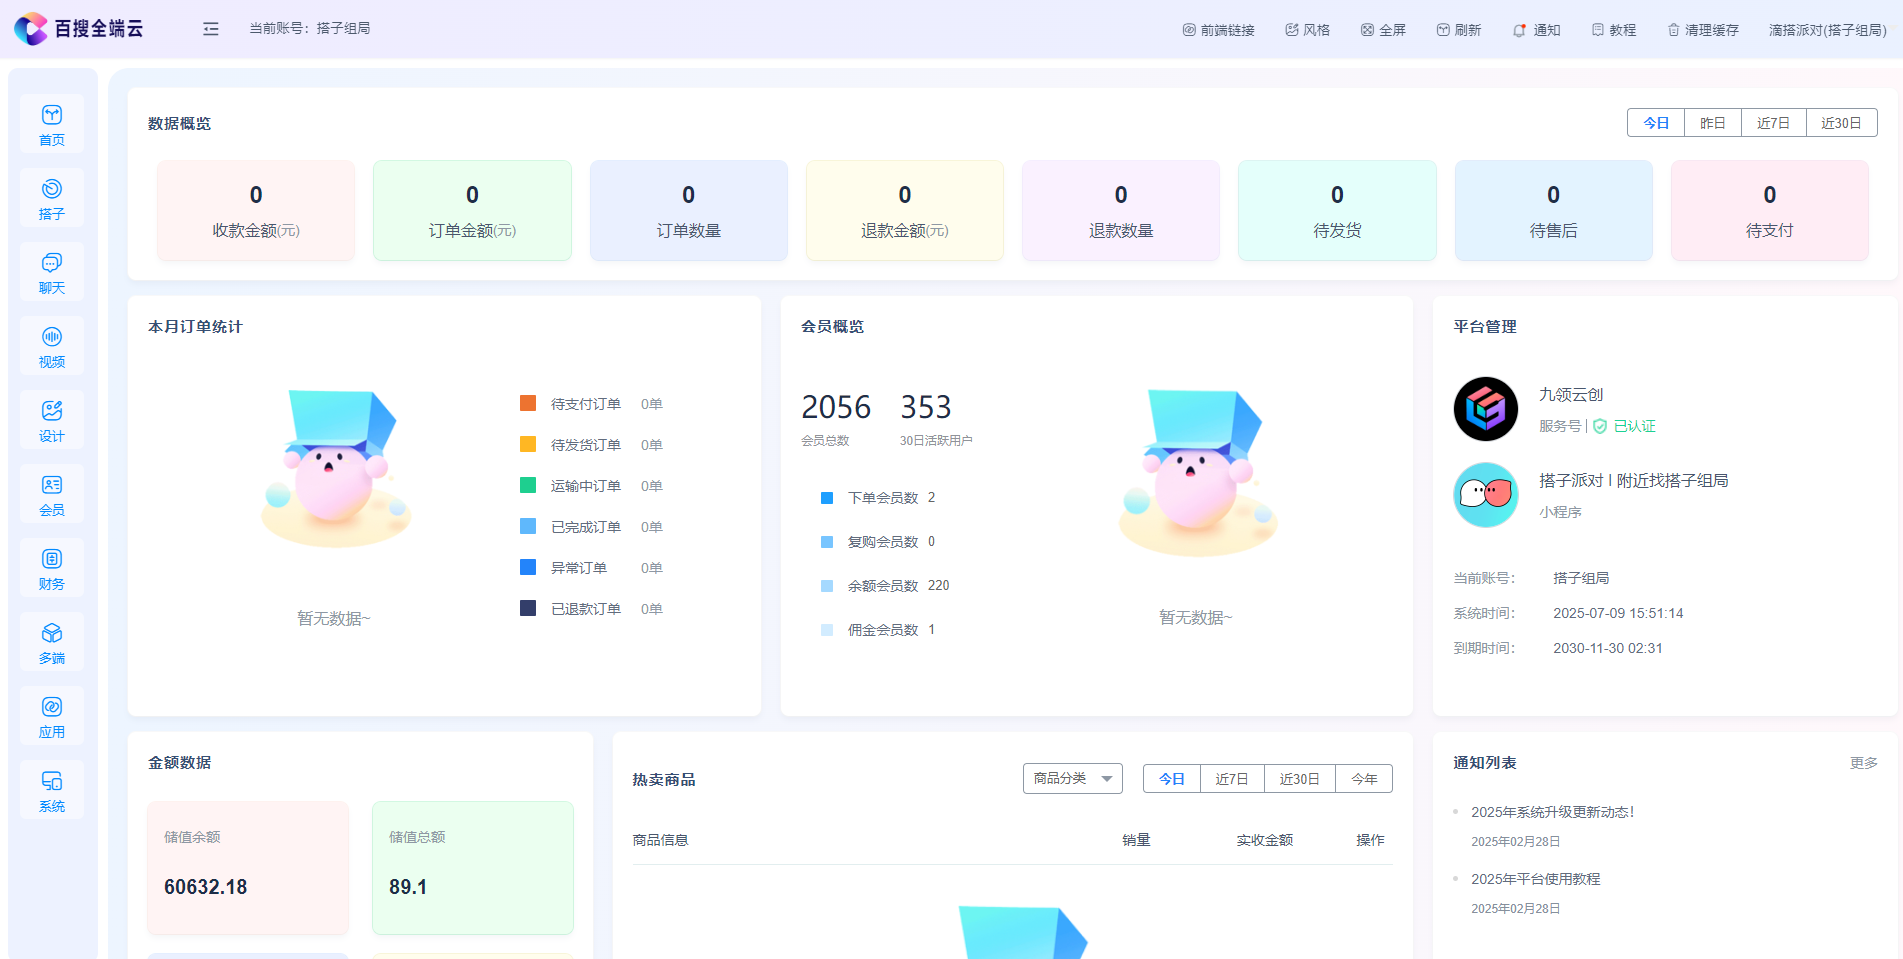The image size is (1903, 959).
Task: Switch data overview to 昨日
Action: point(1712,123)
